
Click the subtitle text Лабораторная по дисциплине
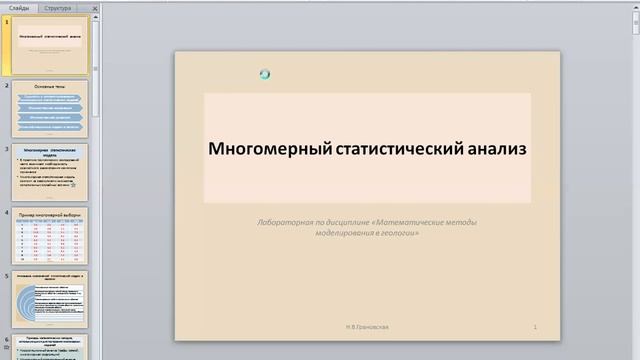pos(367,228)
